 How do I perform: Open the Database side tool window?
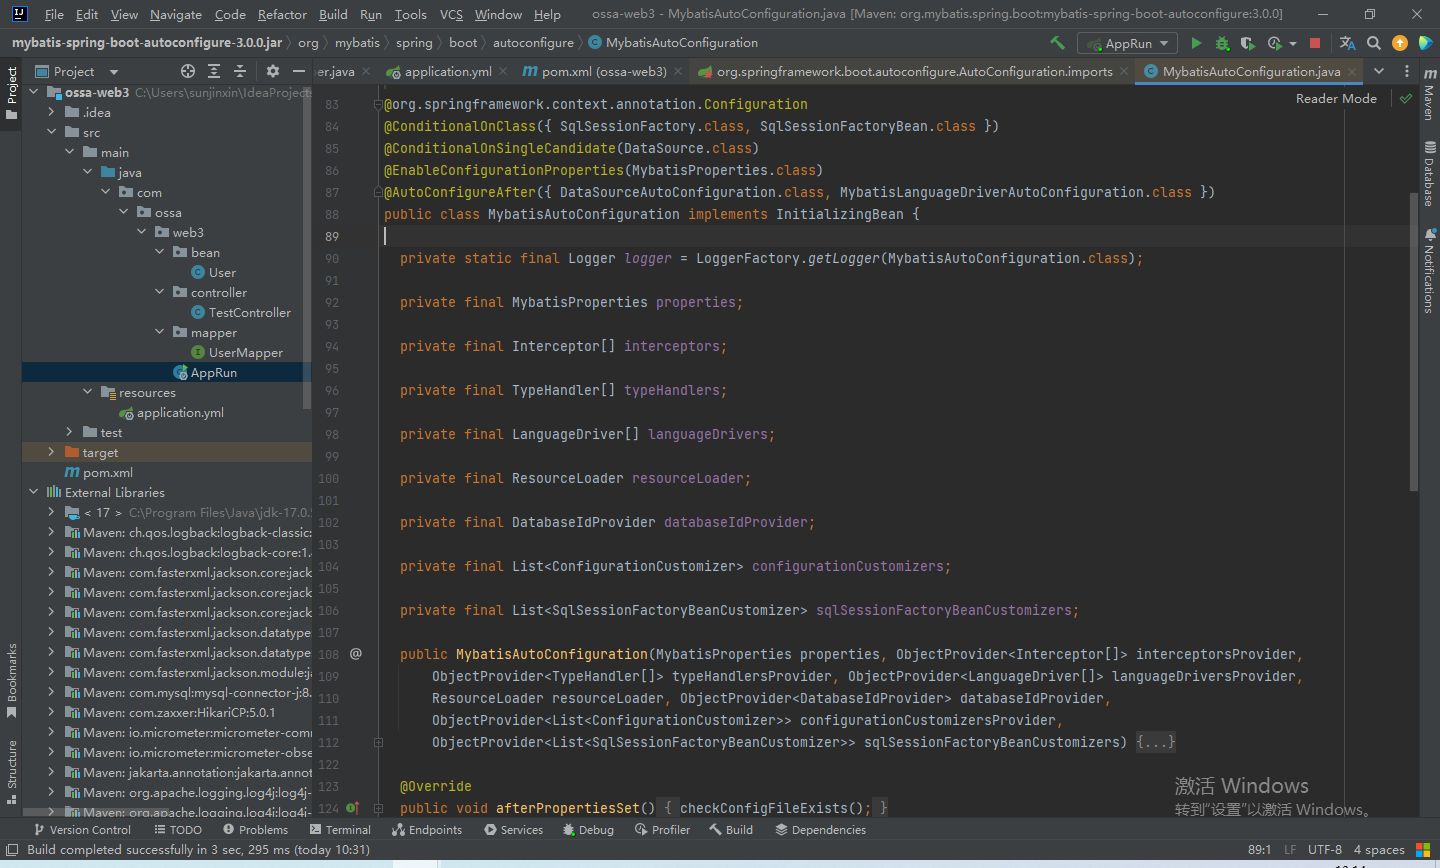1429,173
